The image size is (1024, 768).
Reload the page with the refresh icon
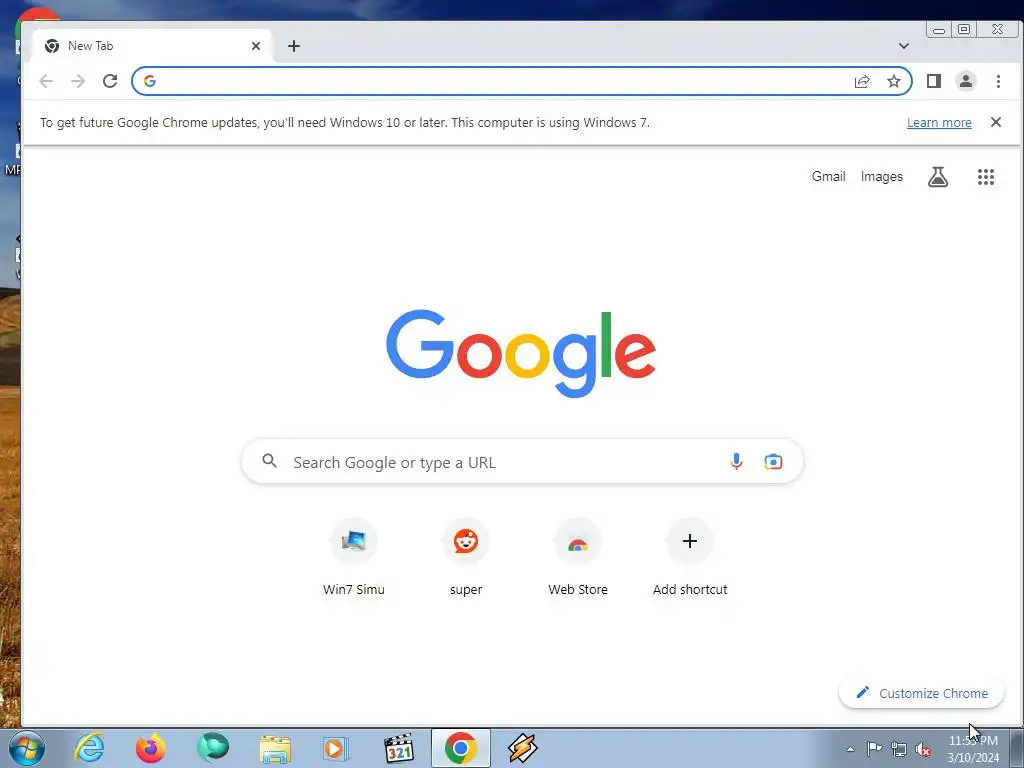pos(110,81)
